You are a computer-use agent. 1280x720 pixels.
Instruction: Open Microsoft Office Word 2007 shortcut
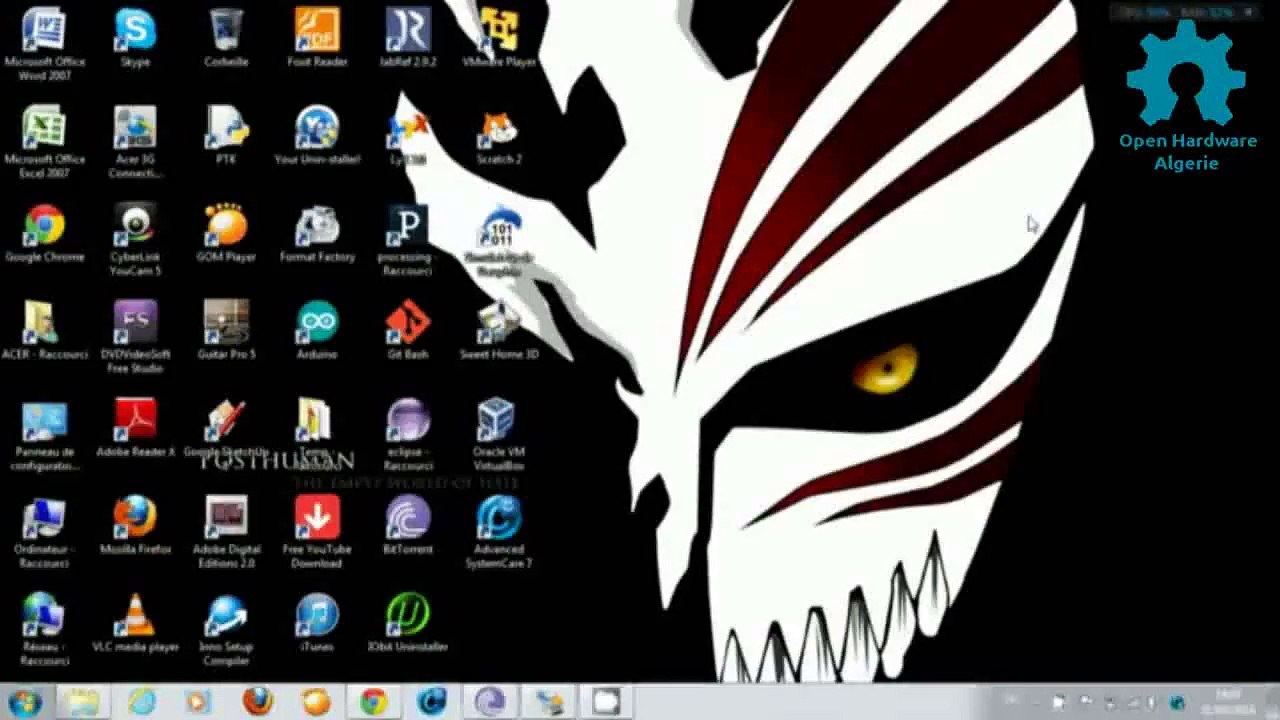44,44
